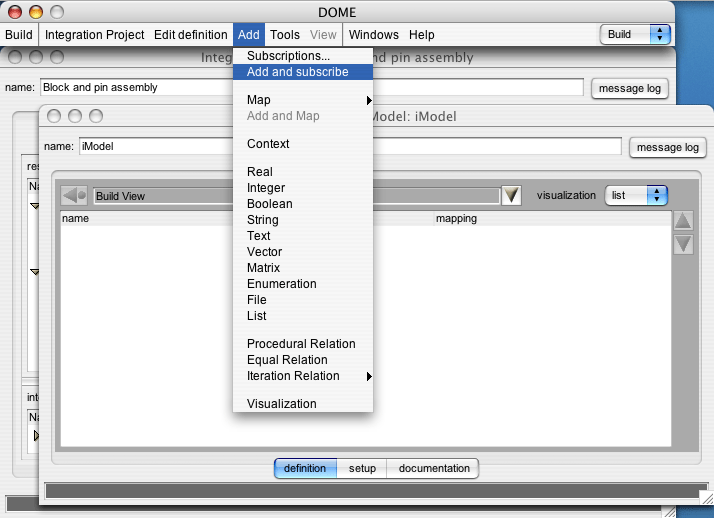Switch to the documentation tab
Screen dimensions: 714x518
tap(434, 468)
